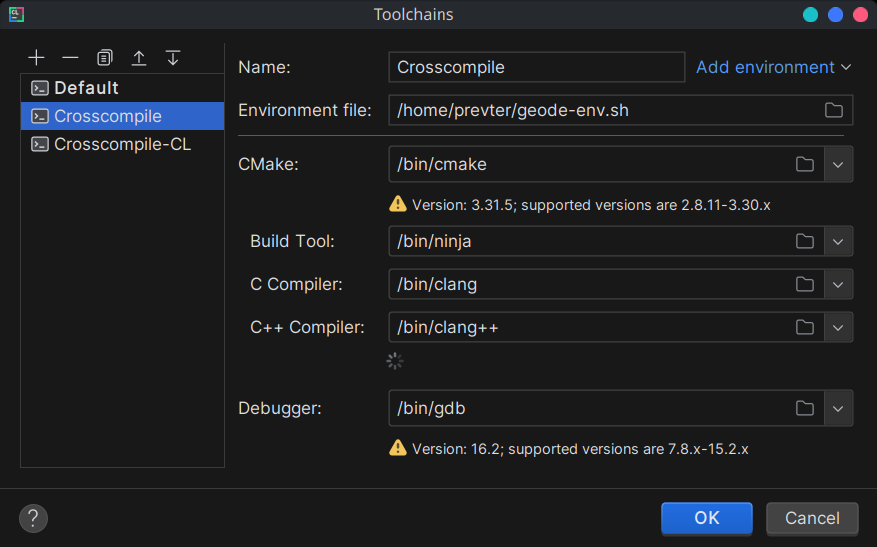This screenshot has width=877, height=547.
Task: Click the red close window button
Action: pyautogui.click(x=860, y=15)
